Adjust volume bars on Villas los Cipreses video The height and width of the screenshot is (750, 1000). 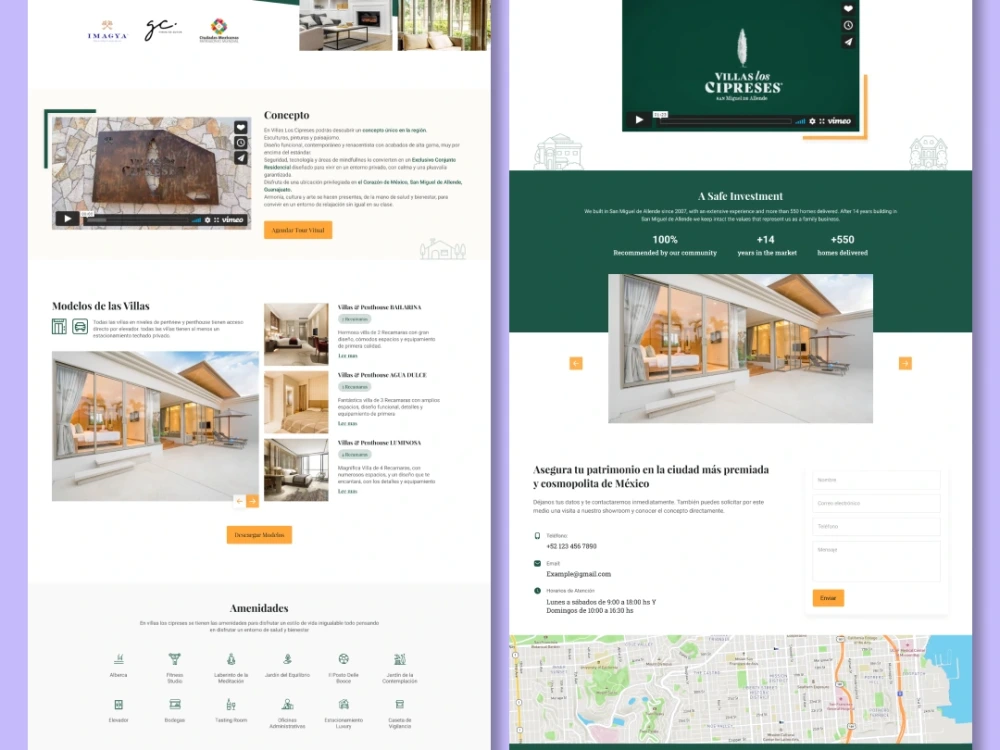[800, 121]
